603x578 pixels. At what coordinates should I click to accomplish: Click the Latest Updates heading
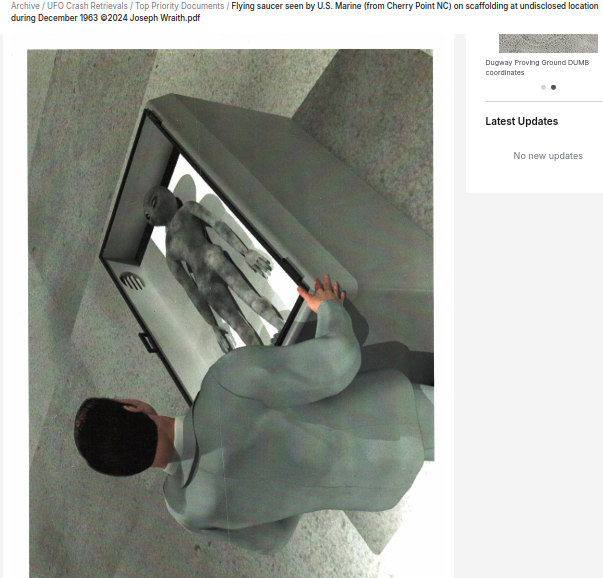(x=521, y=121)
